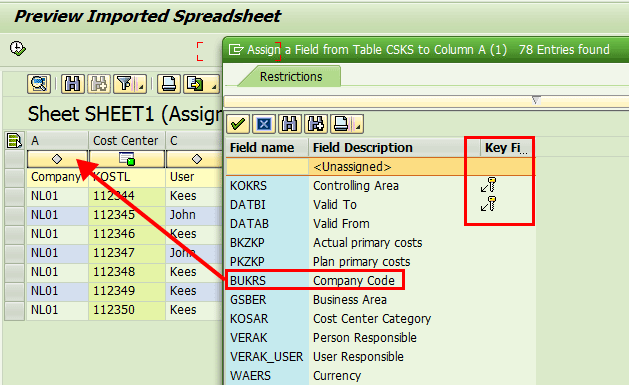The height and width of the screenshot is (385, 629).
Task: Click cost center cell 112346
Action: [x=127, y=234]
